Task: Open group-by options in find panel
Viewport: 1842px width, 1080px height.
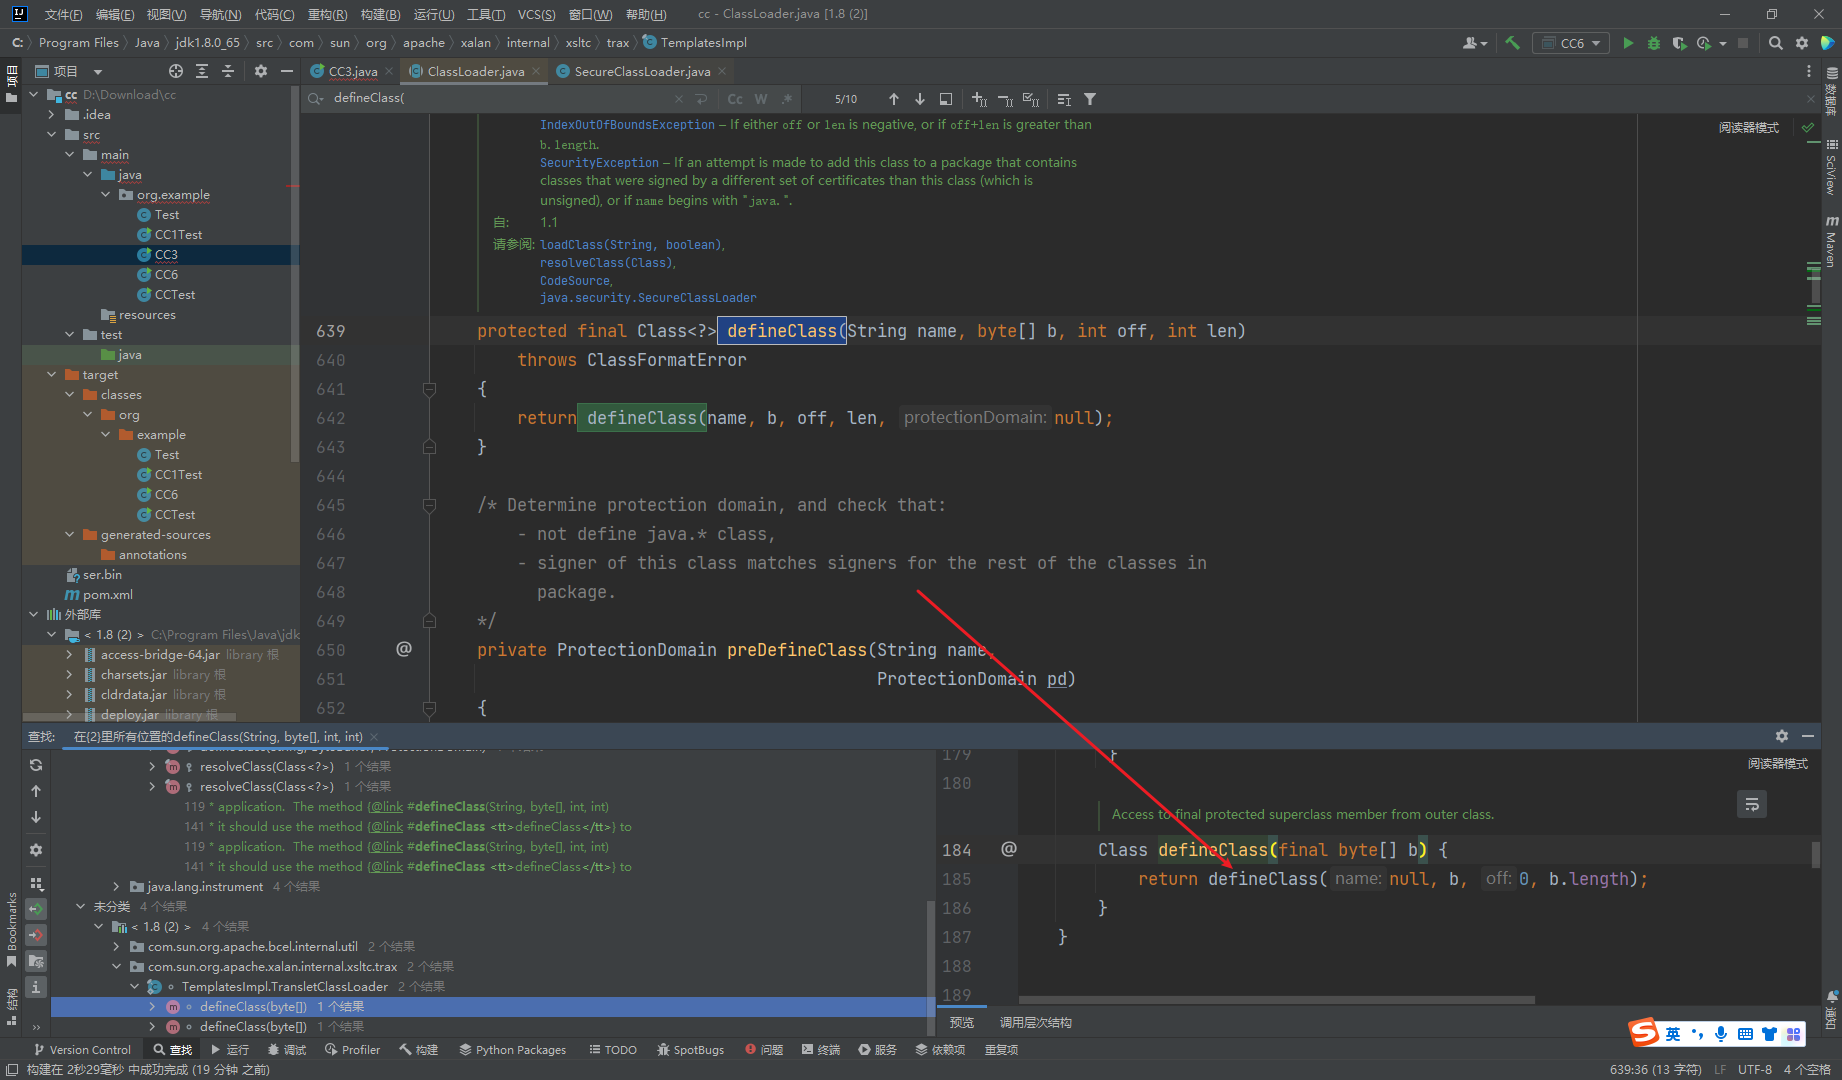Action: point(36,883)
